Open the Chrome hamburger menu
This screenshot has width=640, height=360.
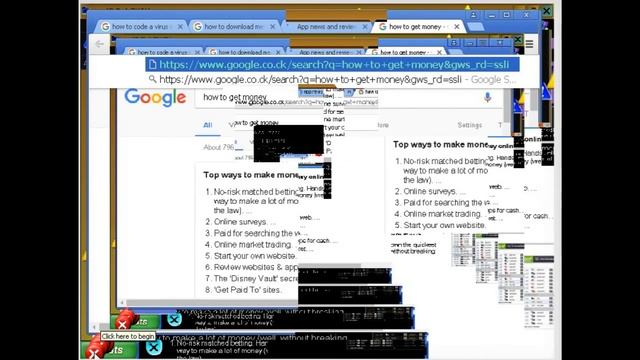tap(529, 44)
